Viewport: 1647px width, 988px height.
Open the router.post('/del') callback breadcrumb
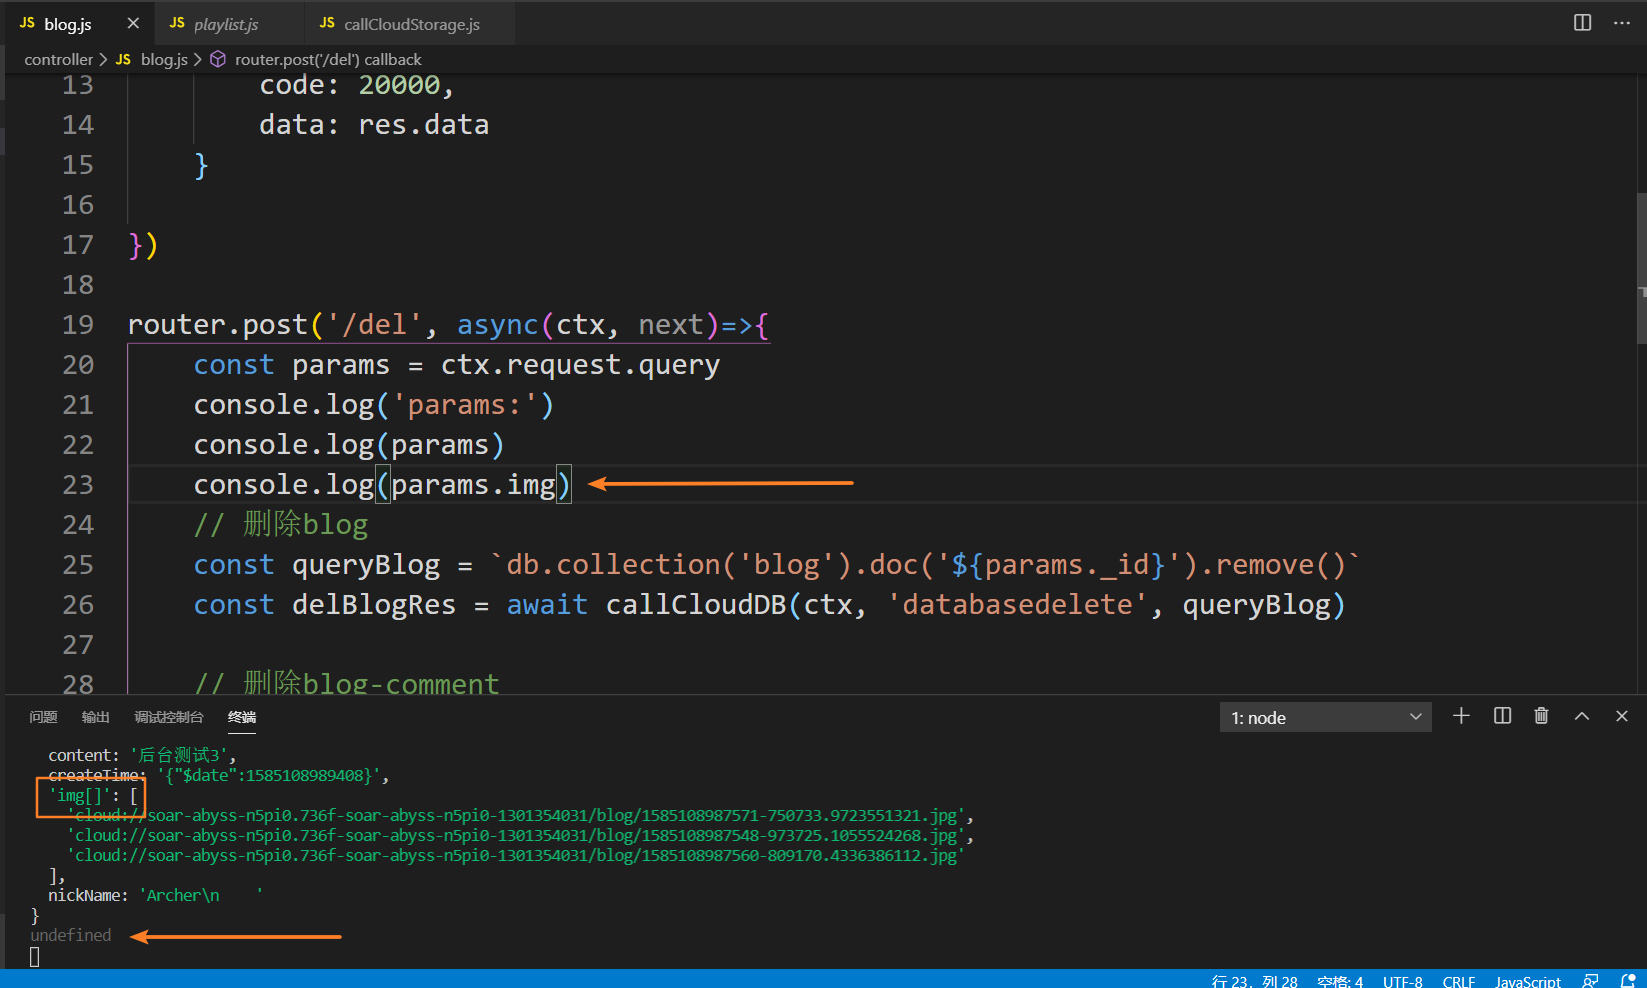[328, 60]
